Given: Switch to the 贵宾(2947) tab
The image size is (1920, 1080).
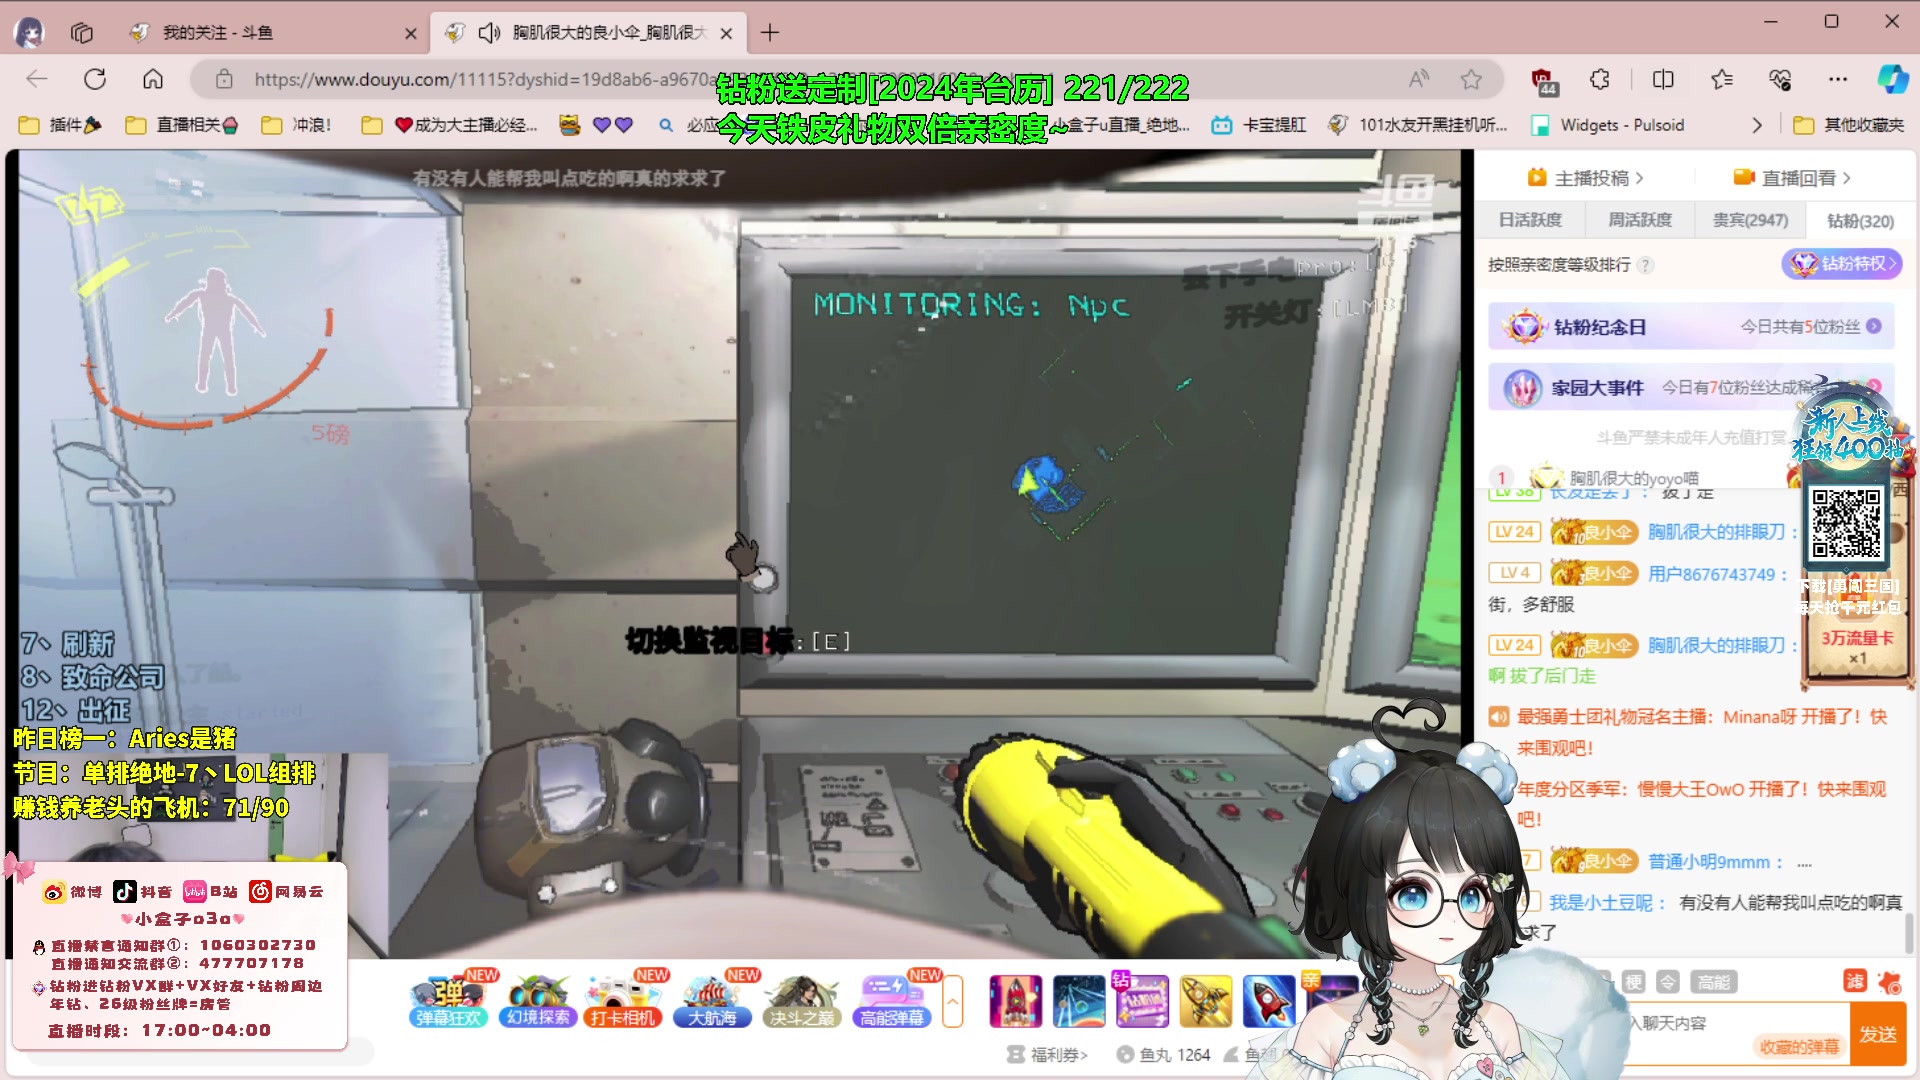Looking at the screenshot, I should (x=1749, y=220).
